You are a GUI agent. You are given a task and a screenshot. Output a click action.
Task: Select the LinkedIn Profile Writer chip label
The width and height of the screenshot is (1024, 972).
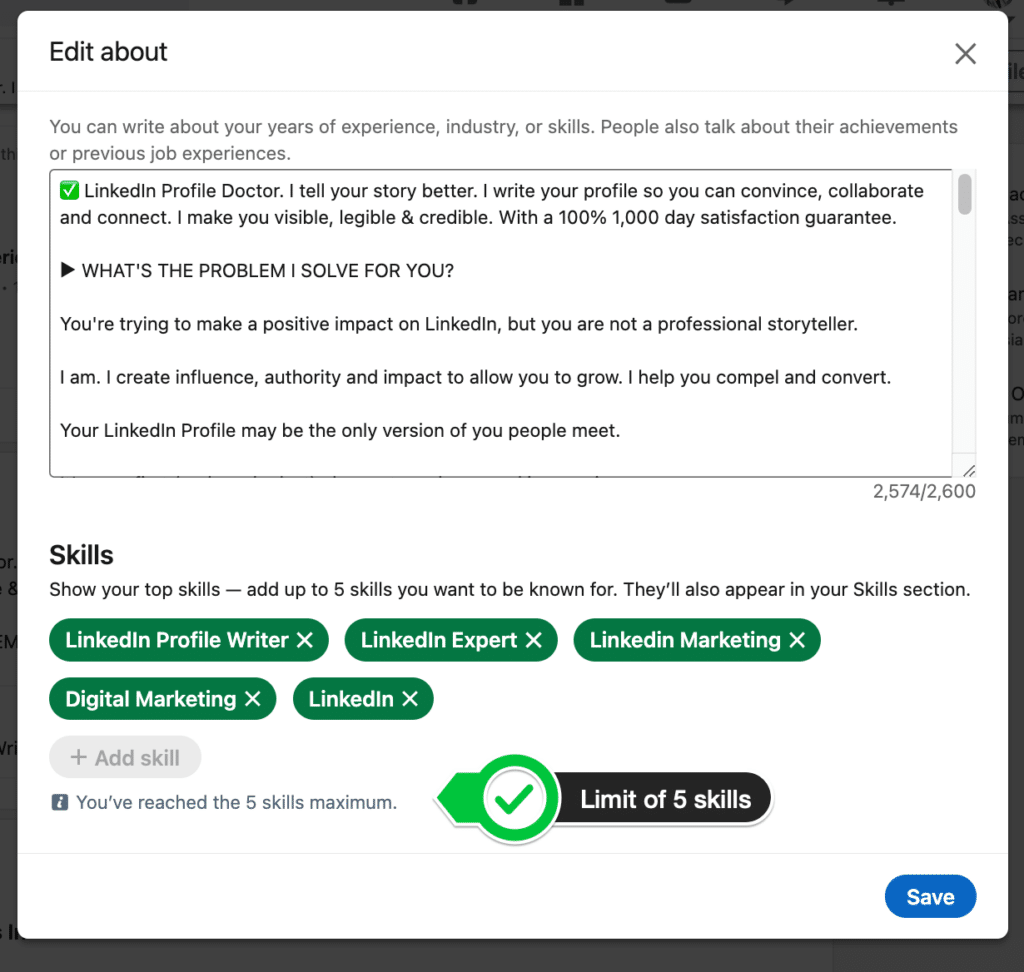pos(176,640)
